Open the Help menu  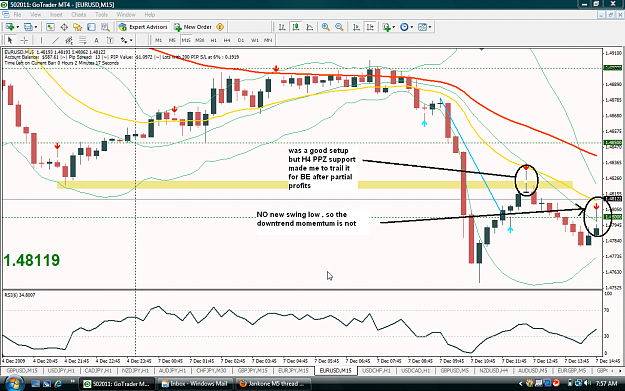(149, 14)
